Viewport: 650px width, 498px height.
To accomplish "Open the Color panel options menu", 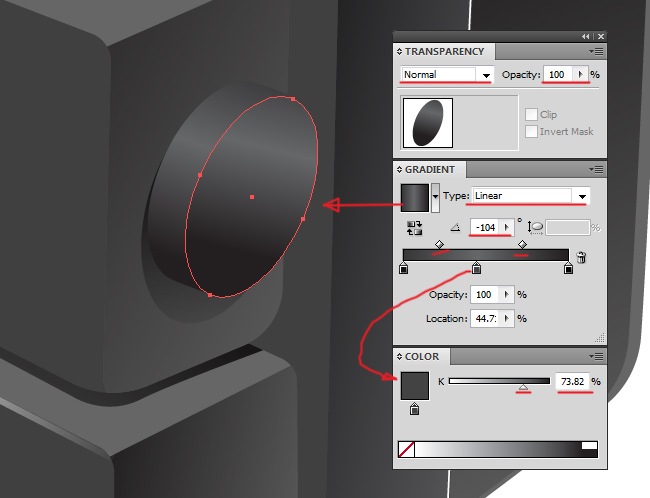I will [596, 357].
